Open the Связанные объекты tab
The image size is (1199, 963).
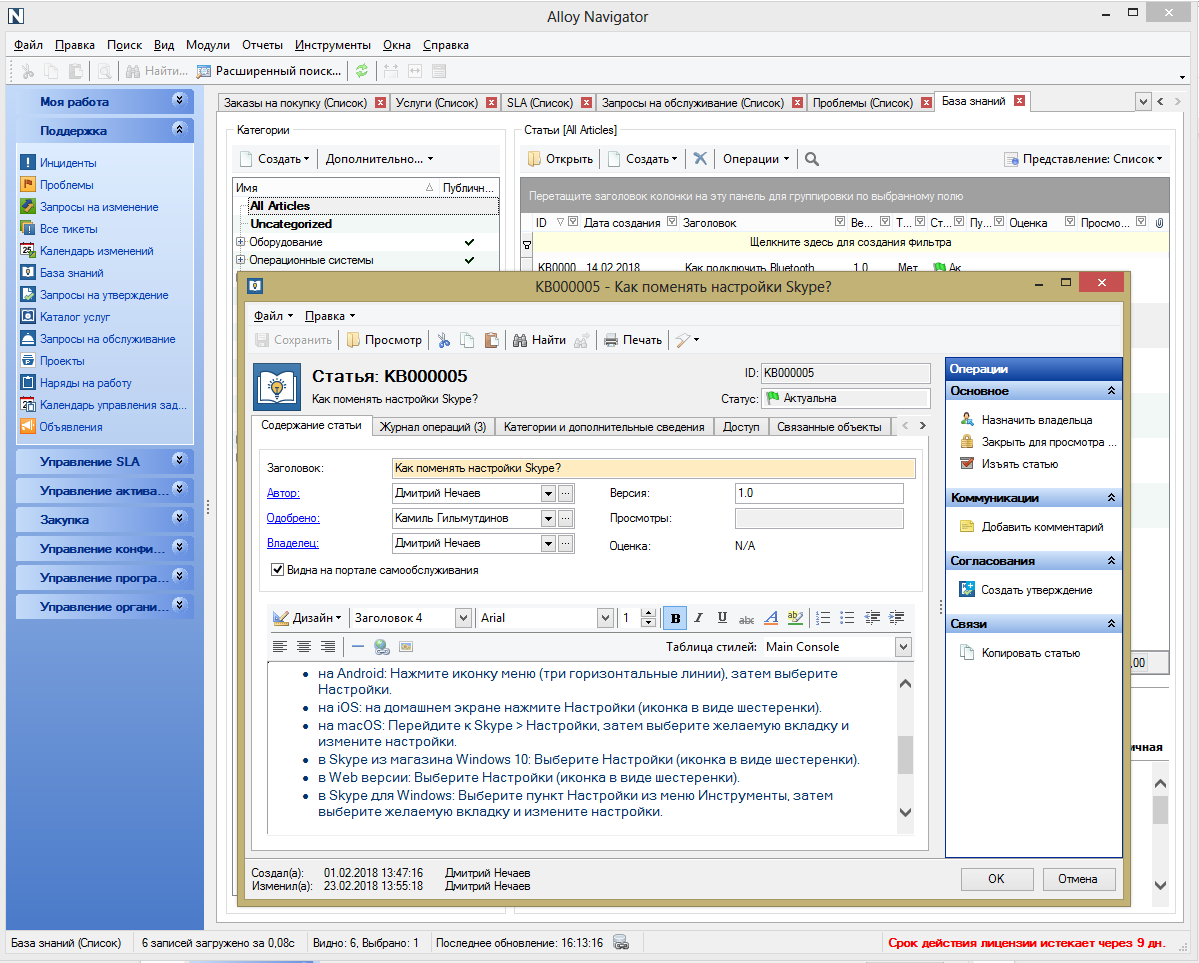[830, 427]
